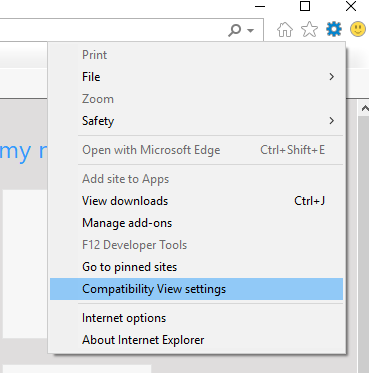
Task: Open the Home page icon
Action: 285,30
